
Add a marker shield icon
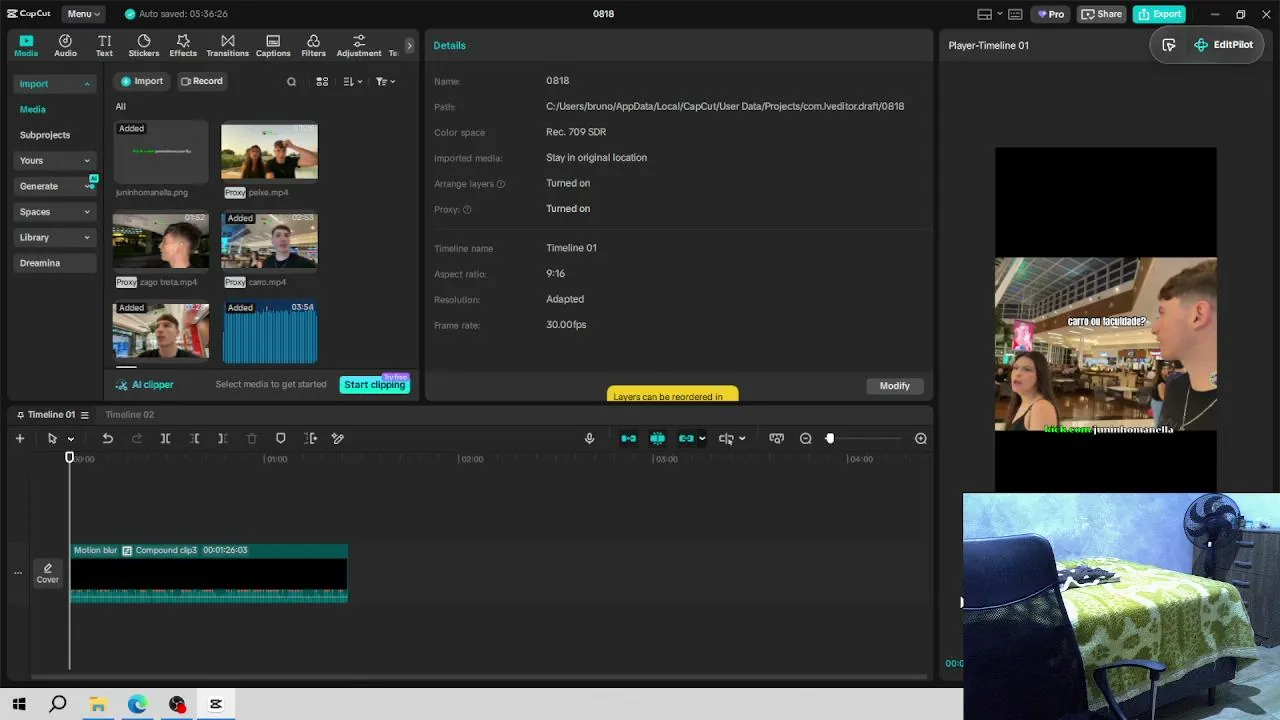[280, 438]
